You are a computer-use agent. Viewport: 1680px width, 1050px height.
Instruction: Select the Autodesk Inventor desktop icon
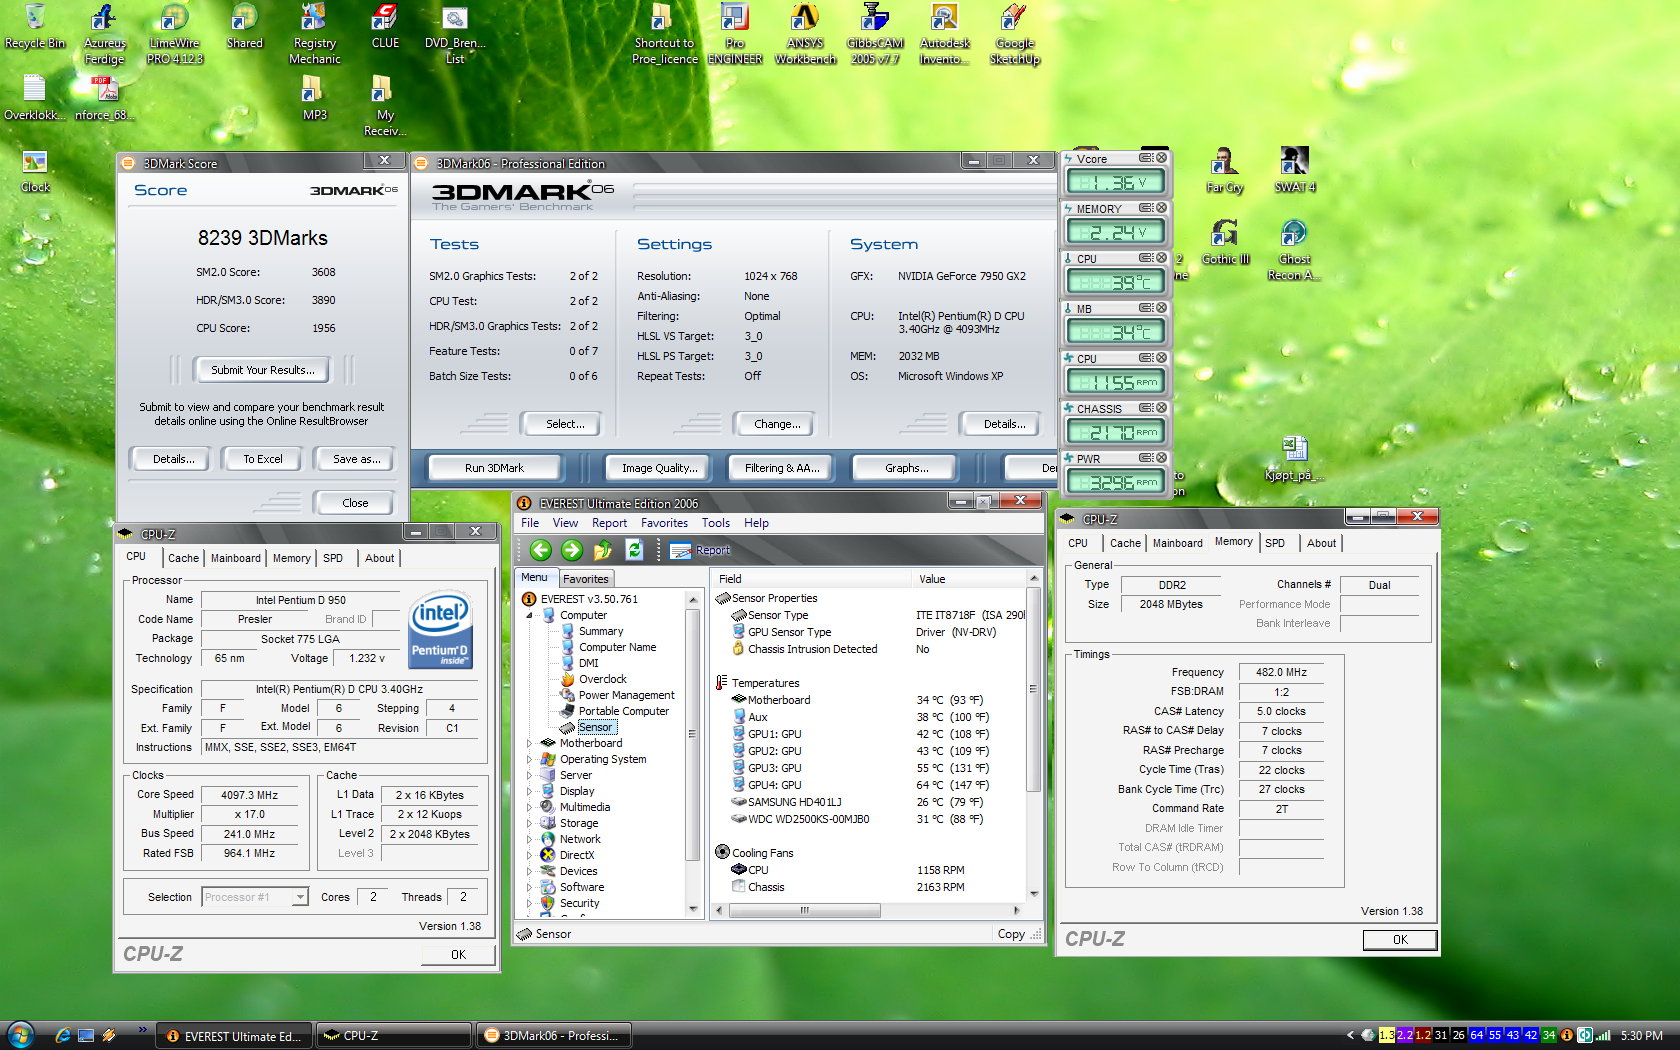pyautogui.click(x=945, y=34)
